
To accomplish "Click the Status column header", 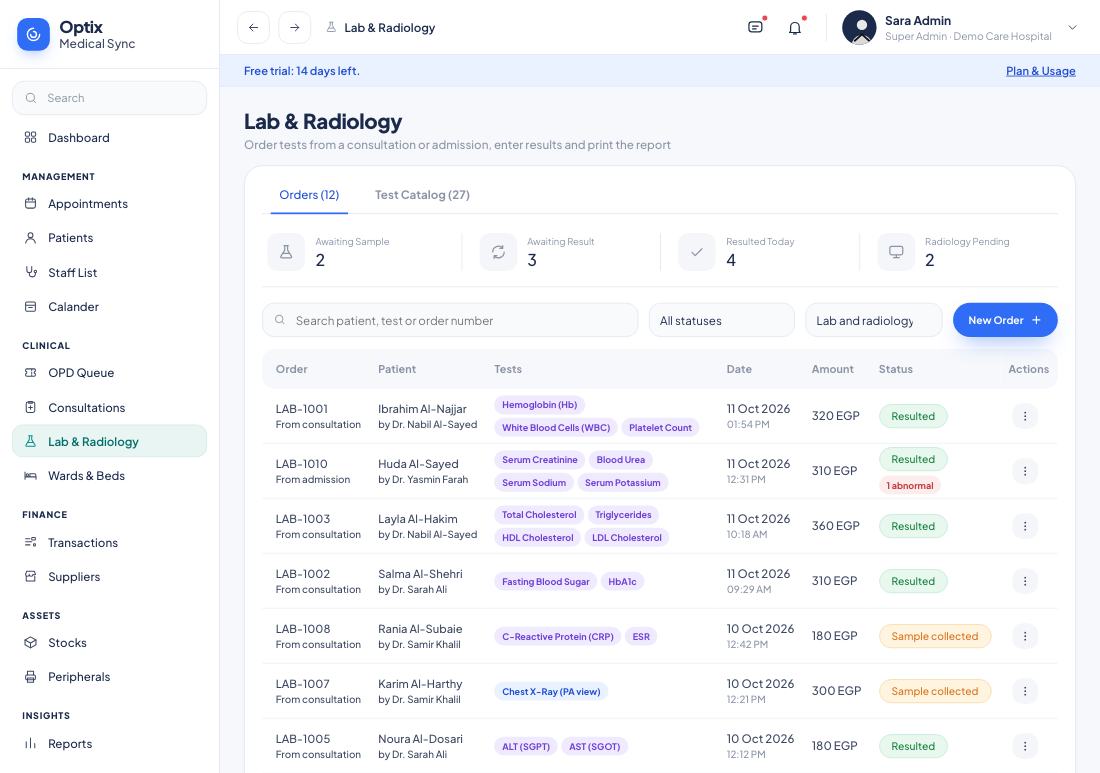I will click(896, 369).
